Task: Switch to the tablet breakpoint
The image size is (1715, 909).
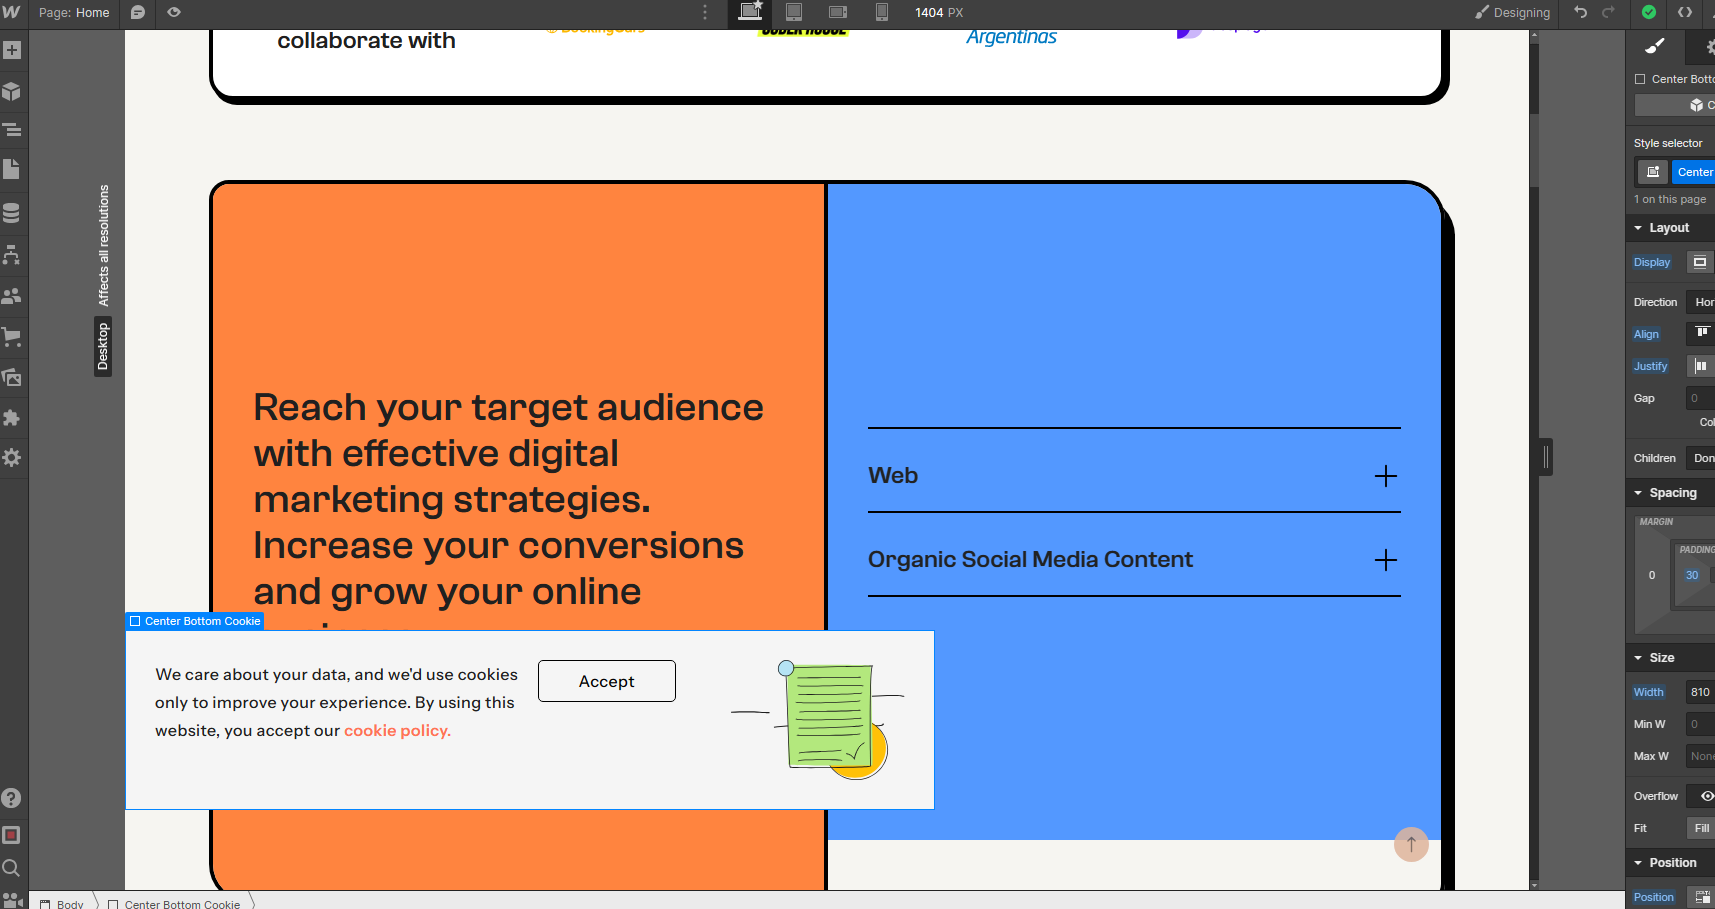Action: pos(794,12)
